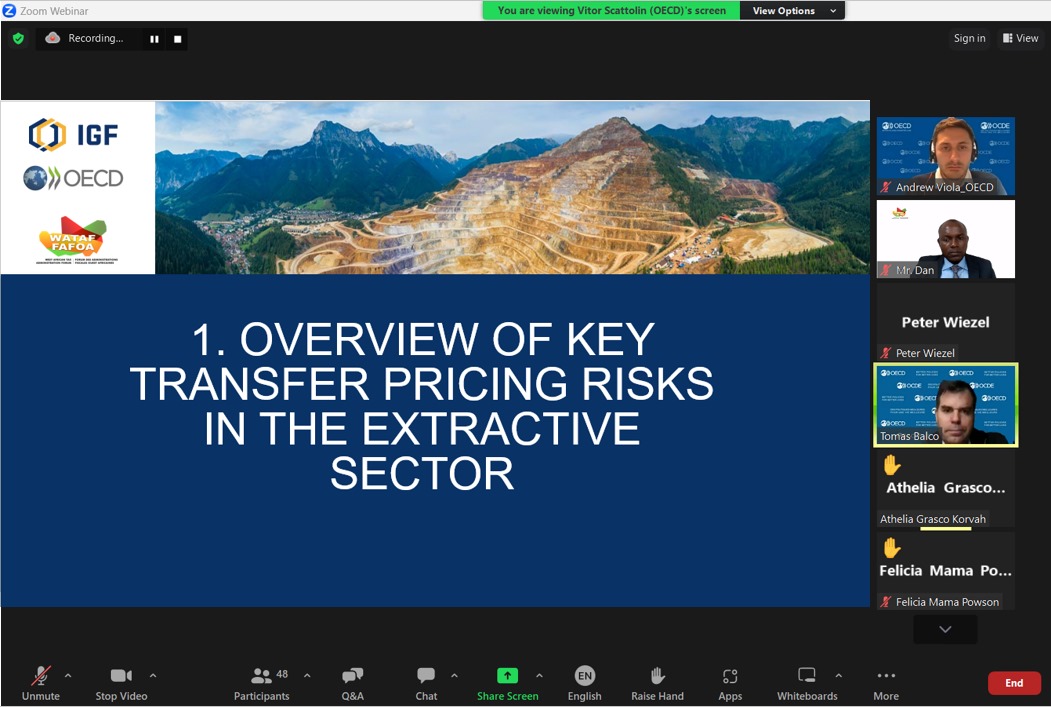Click the OECD logo on the slide
Viewport: 1051px width, 707px height.
point(73,178)
